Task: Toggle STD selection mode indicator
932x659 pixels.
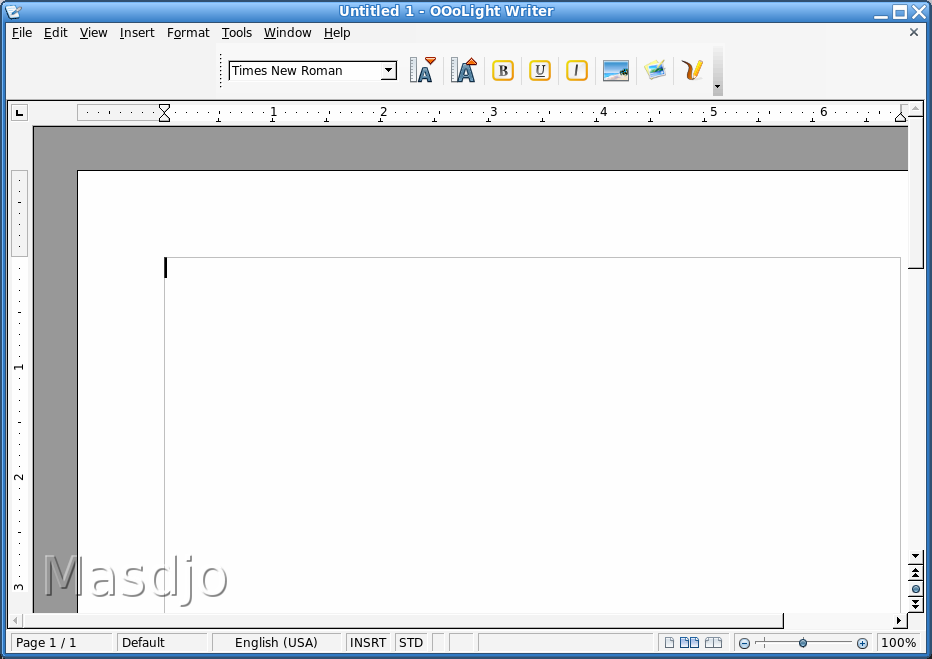Action: (411, 642)
